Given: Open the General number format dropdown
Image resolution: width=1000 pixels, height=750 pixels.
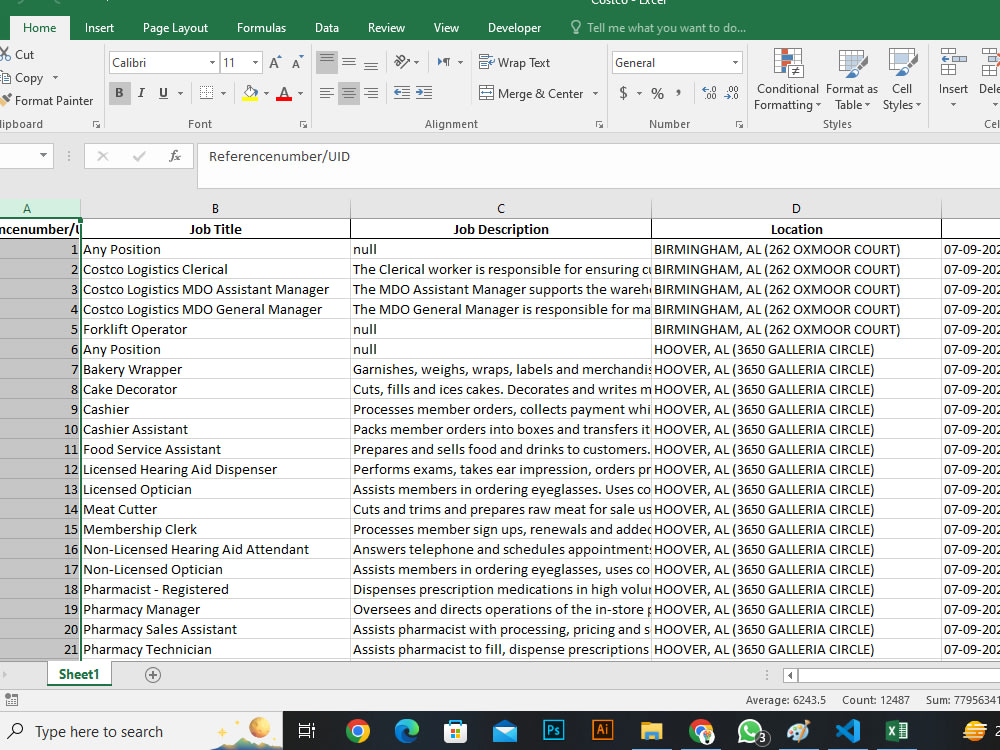Looking at the screenshot, I should (x=736, y=62).
